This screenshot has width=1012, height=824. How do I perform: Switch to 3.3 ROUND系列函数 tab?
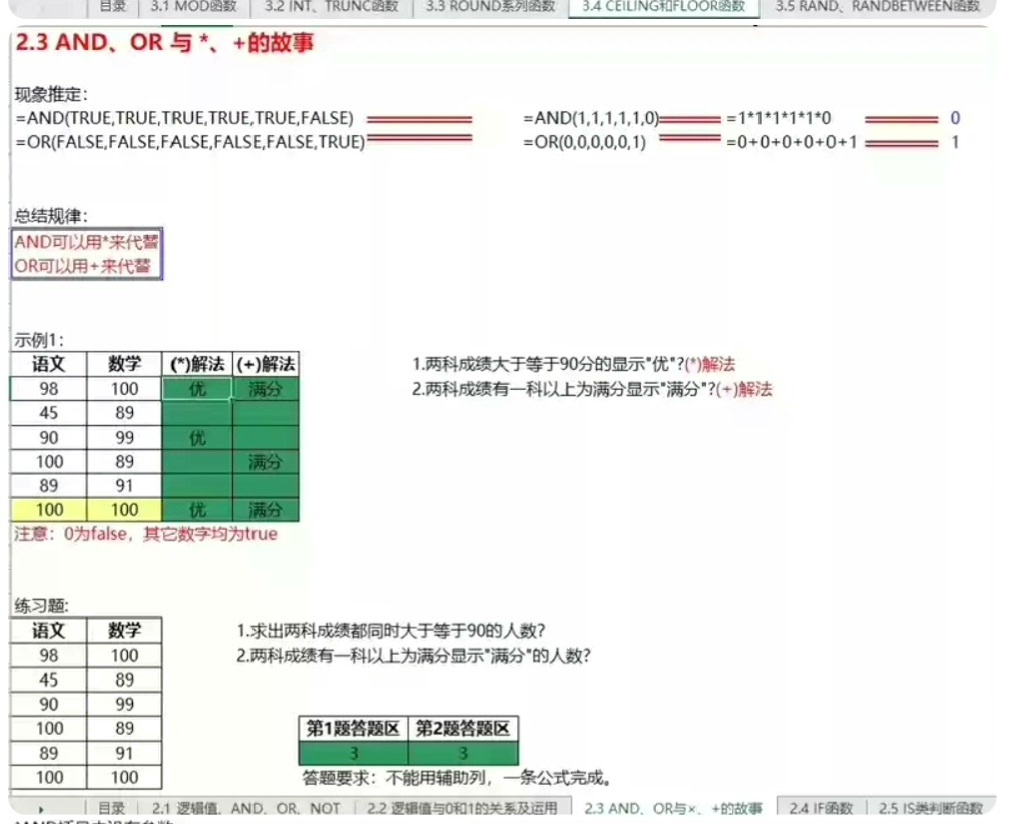coord(491,7)
